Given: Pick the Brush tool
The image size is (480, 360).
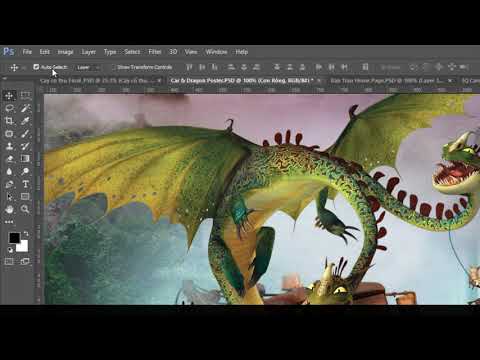Looking at the screenshot, I should [25, 133].
